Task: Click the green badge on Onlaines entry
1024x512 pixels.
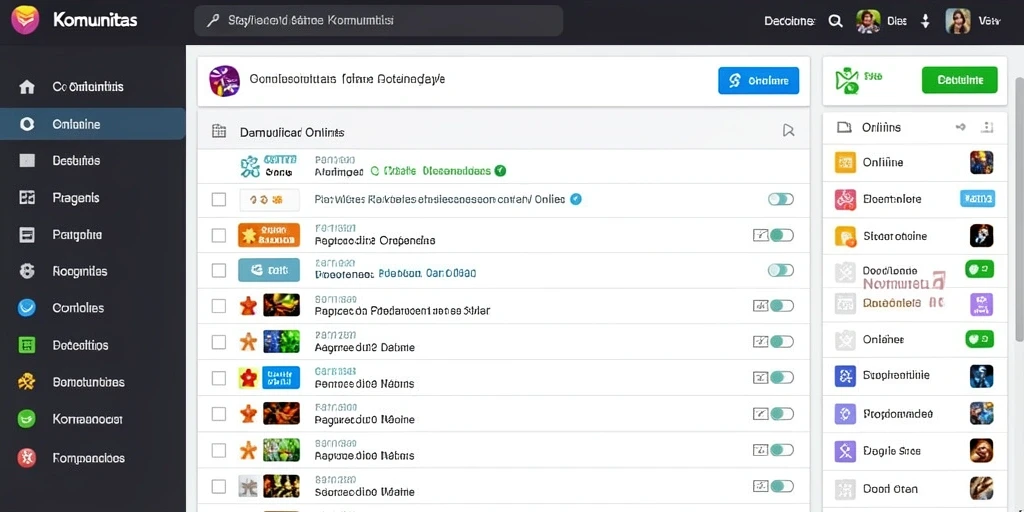Action: [979, 339]
